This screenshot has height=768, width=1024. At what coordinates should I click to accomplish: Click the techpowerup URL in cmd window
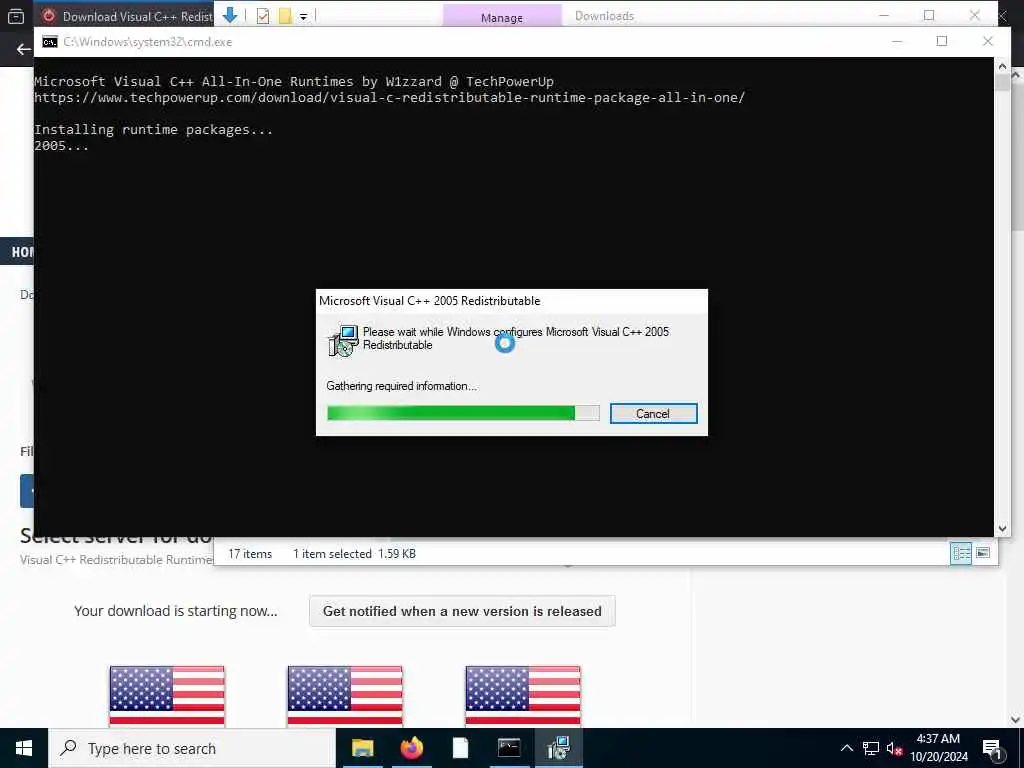tap(389, 98)
